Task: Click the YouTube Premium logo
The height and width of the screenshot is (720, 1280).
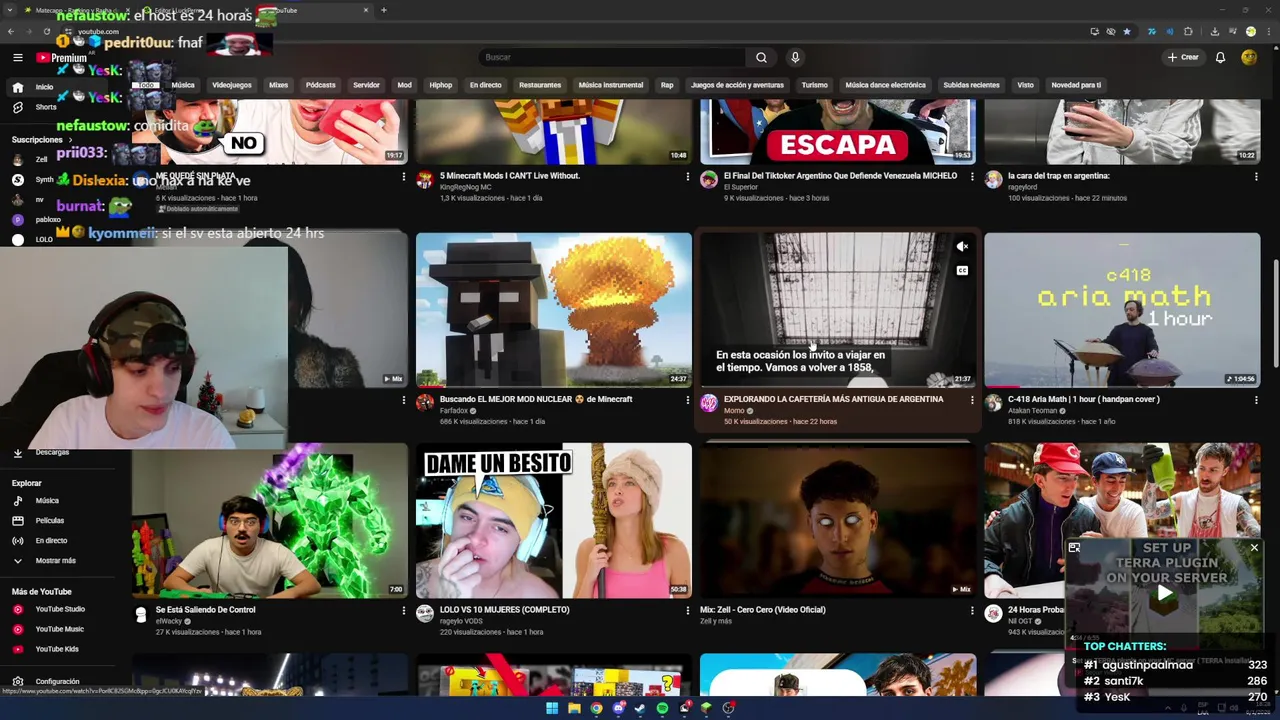Action: tap(62, 58)
